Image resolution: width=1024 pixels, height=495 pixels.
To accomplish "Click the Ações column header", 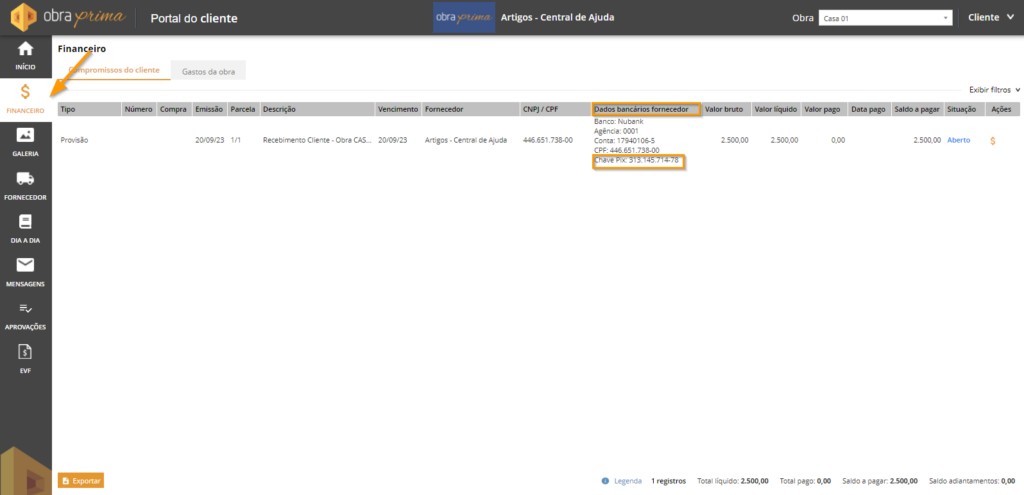I will [1002, 110].
